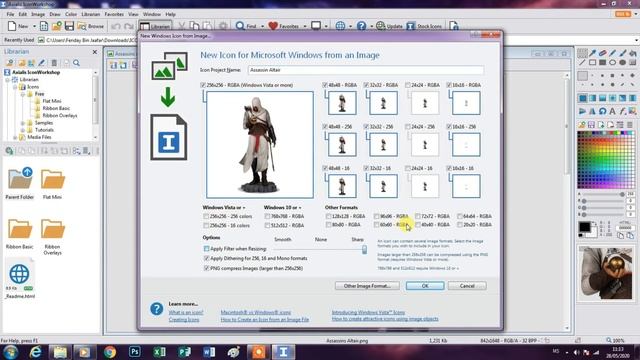Viewport: 640px width, 360px height.
Task: Toggle the Librarian toolbar button
Action: point(155,26)
